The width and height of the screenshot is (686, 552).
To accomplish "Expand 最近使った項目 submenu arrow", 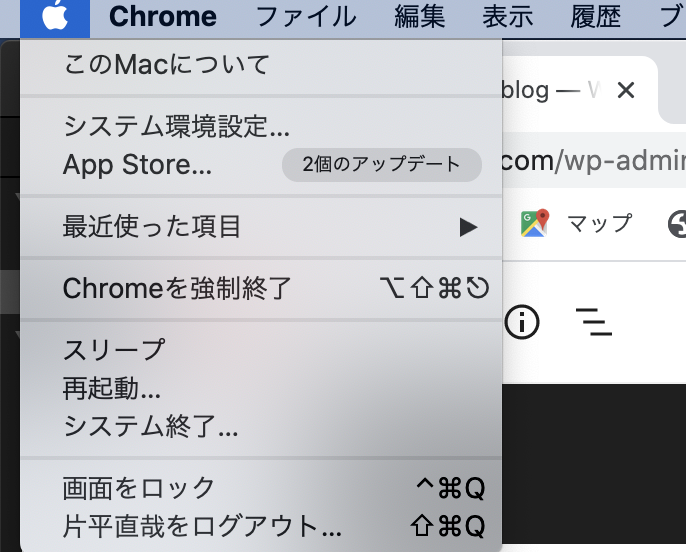I will point(468,227).
